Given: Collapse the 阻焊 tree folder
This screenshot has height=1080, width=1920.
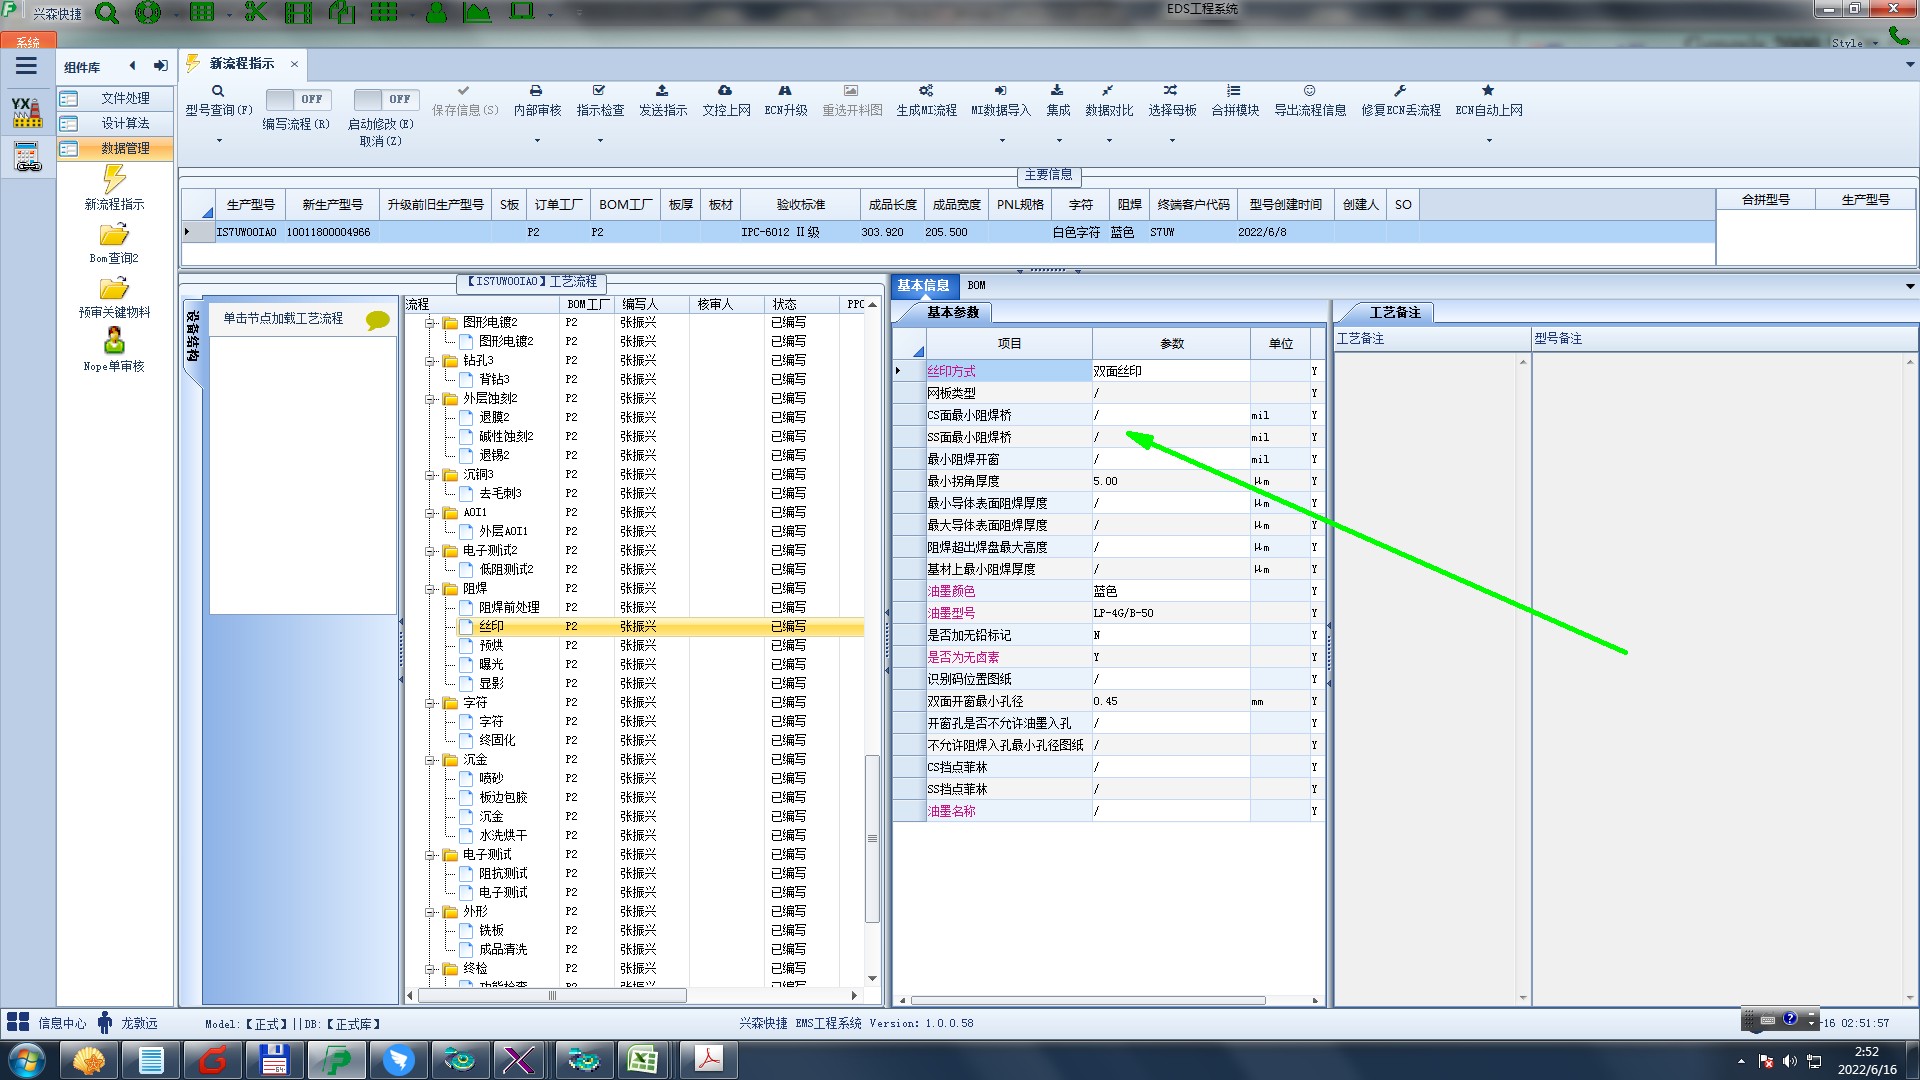Looking at the screenshot, I should [430, 589].
